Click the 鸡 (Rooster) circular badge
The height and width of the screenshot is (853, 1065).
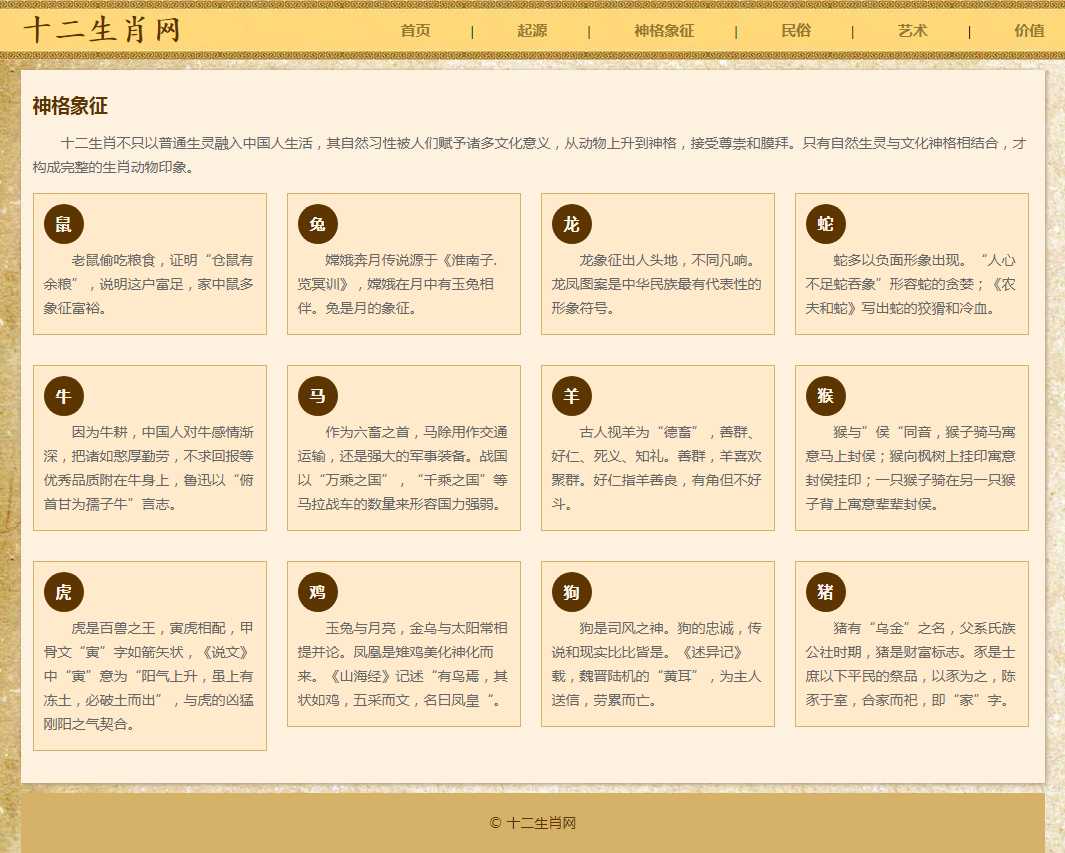317,592
